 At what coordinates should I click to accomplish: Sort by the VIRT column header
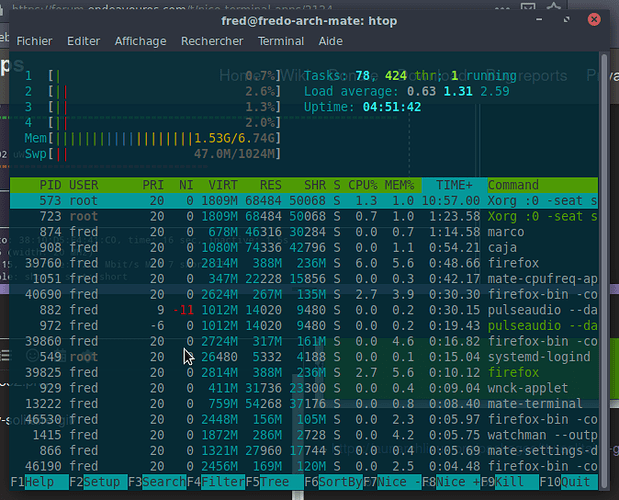pos(223,185)
